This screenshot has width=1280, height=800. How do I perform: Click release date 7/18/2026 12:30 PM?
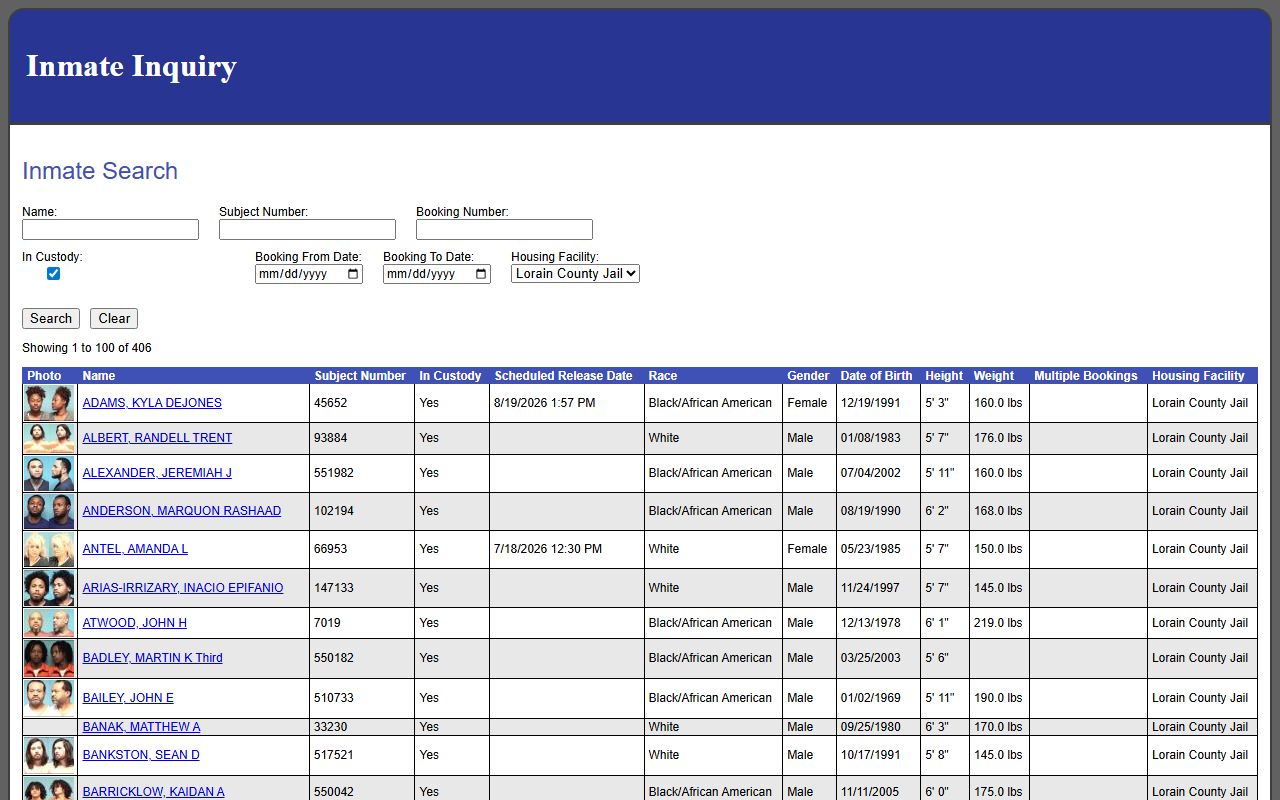pos(548,549)
